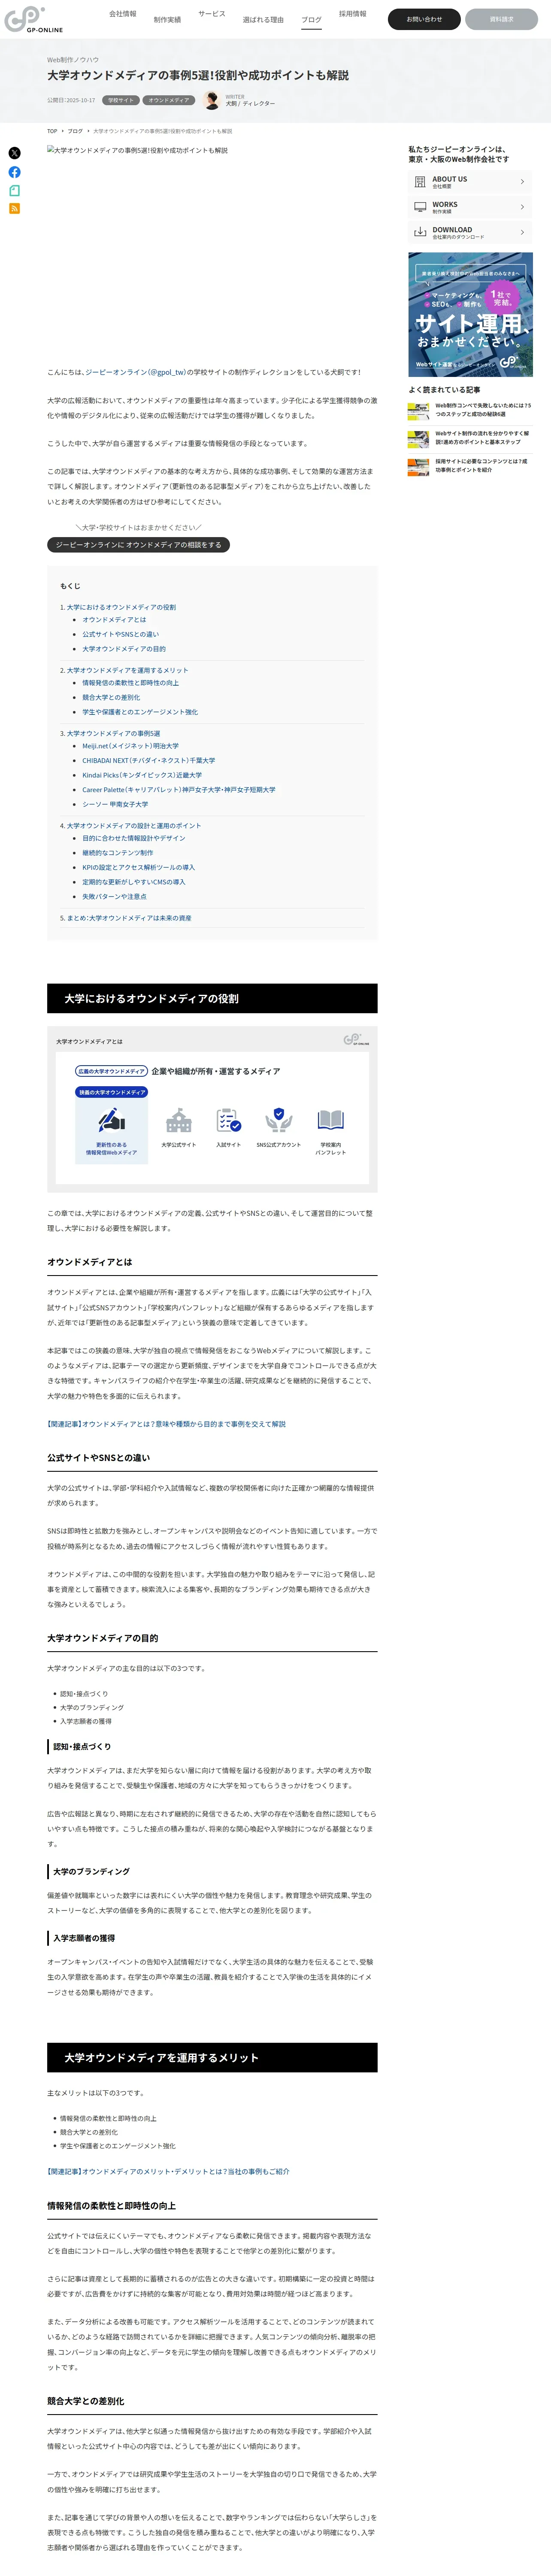Click the chevron on ABOUT US card
Viewport: 551px width, 2576px height.
coord(522,182)
